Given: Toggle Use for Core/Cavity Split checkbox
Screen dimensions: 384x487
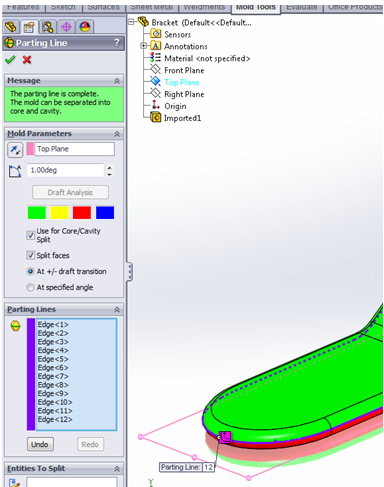Looking at the screenshot, I should coord(31,235).
